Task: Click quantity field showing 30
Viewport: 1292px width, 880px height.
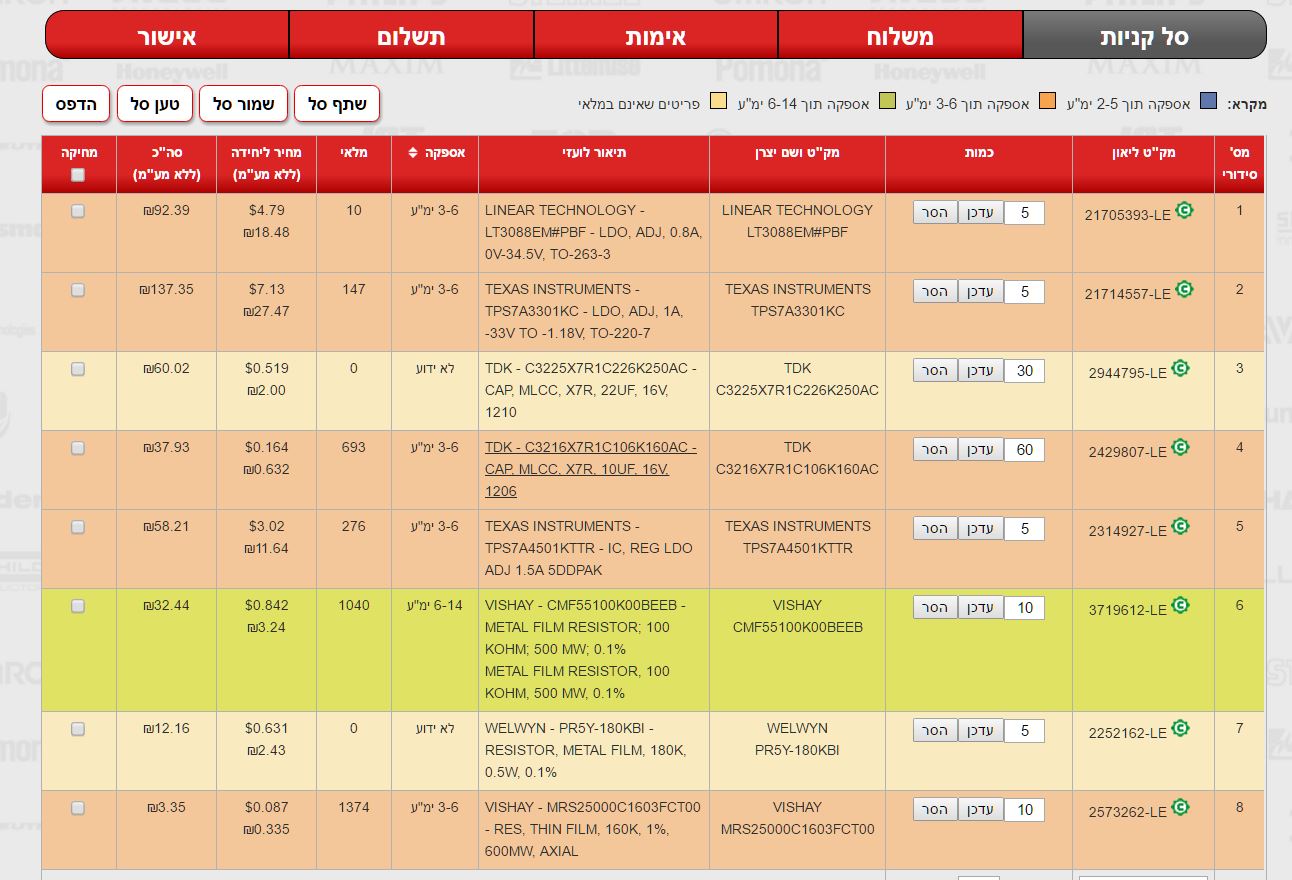Action: click(x=1025, y=371)
